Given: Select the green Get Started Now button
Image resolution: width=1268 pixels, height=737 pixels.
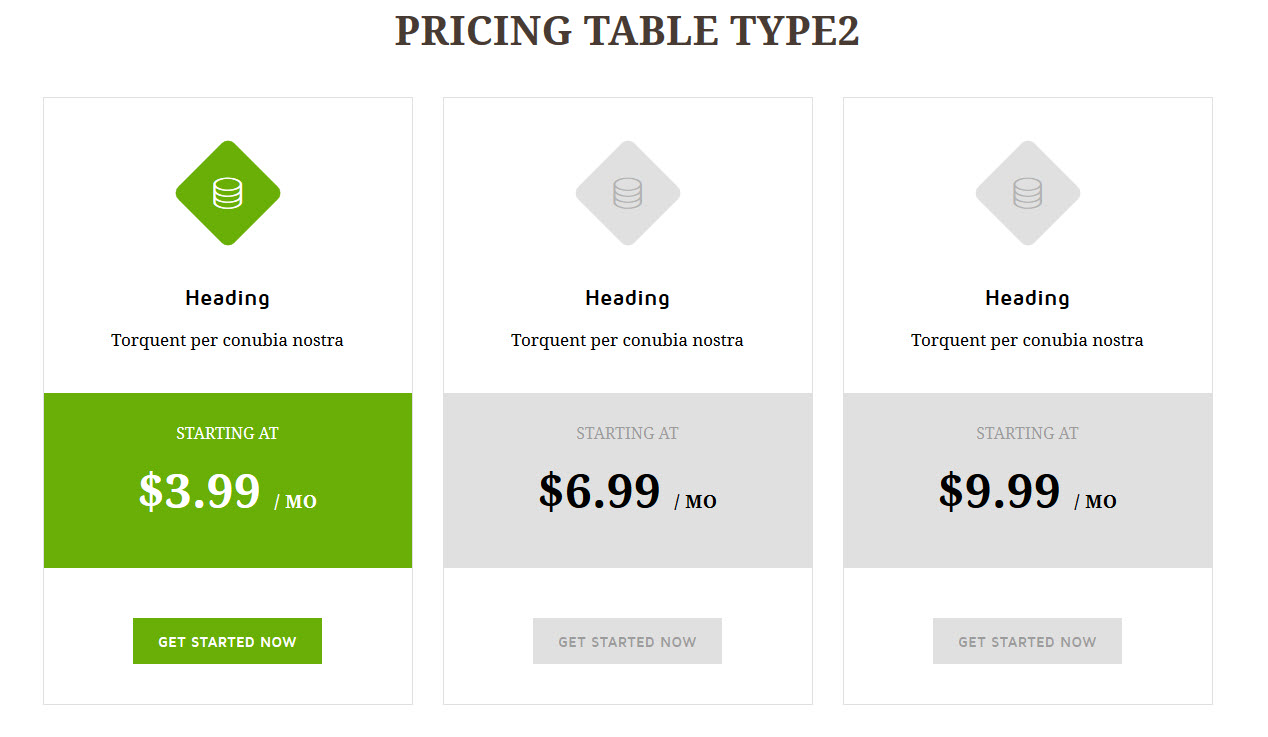Looking at the screenshot, I should tap(227, 641).
